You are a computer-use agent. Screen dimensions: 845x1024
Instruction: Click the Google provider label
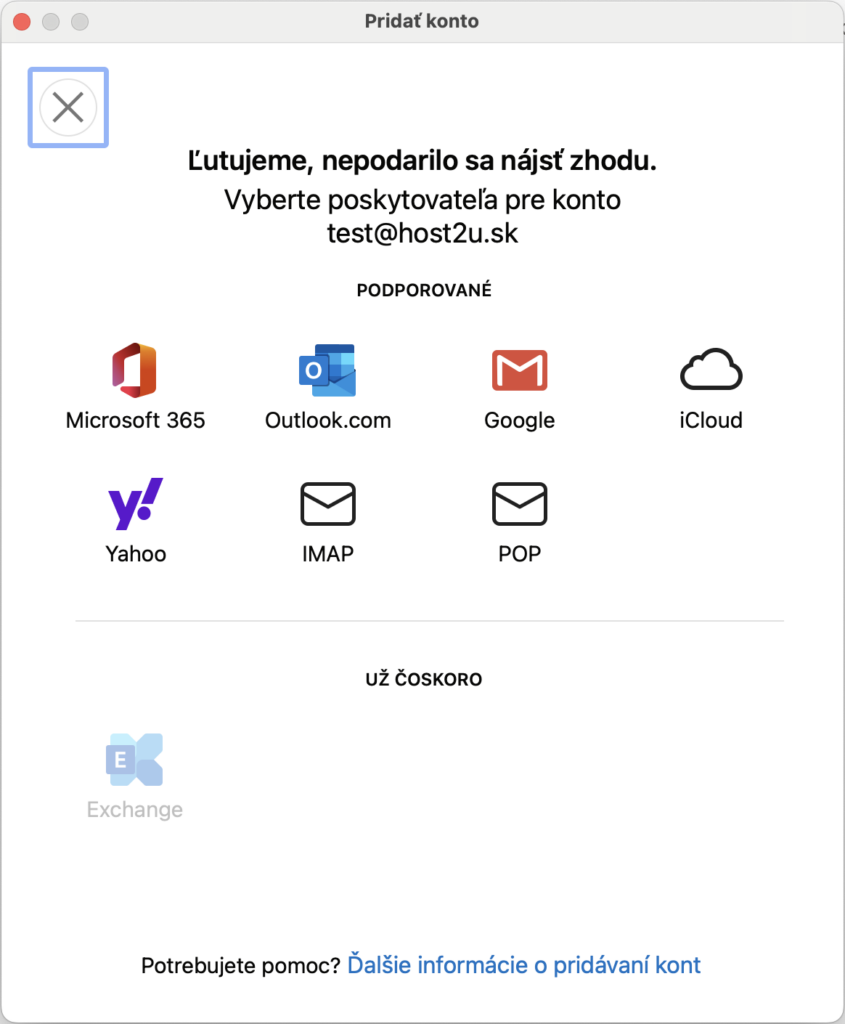(x=519, y=421)
